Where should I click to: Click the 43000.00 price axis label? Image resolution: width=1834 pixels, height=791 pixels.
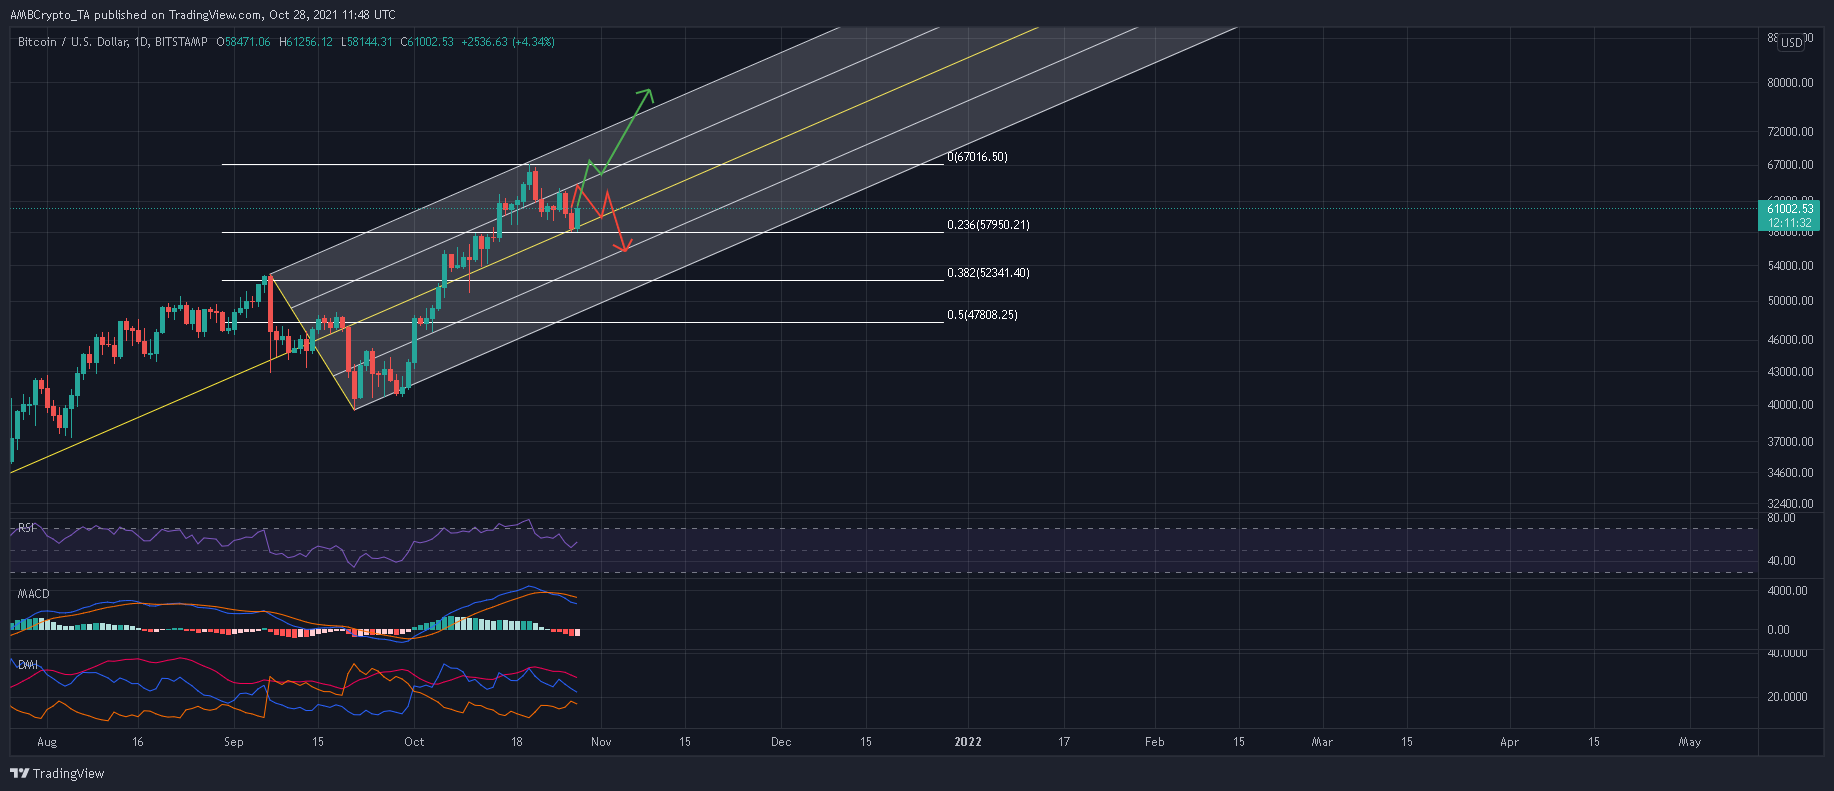(x=1790, y=372)
